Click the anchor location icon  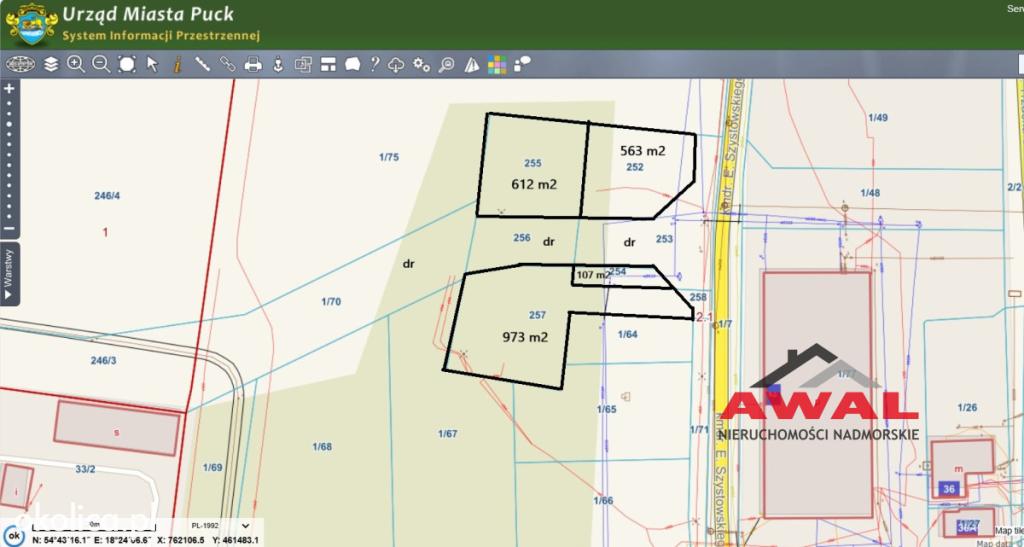[278, 64]
